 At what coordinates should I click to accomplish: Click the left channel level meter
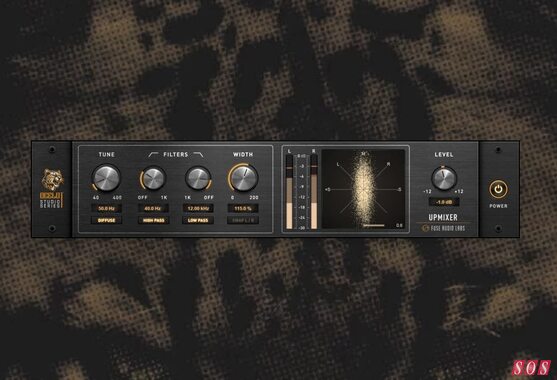click(x=290, y=191)
